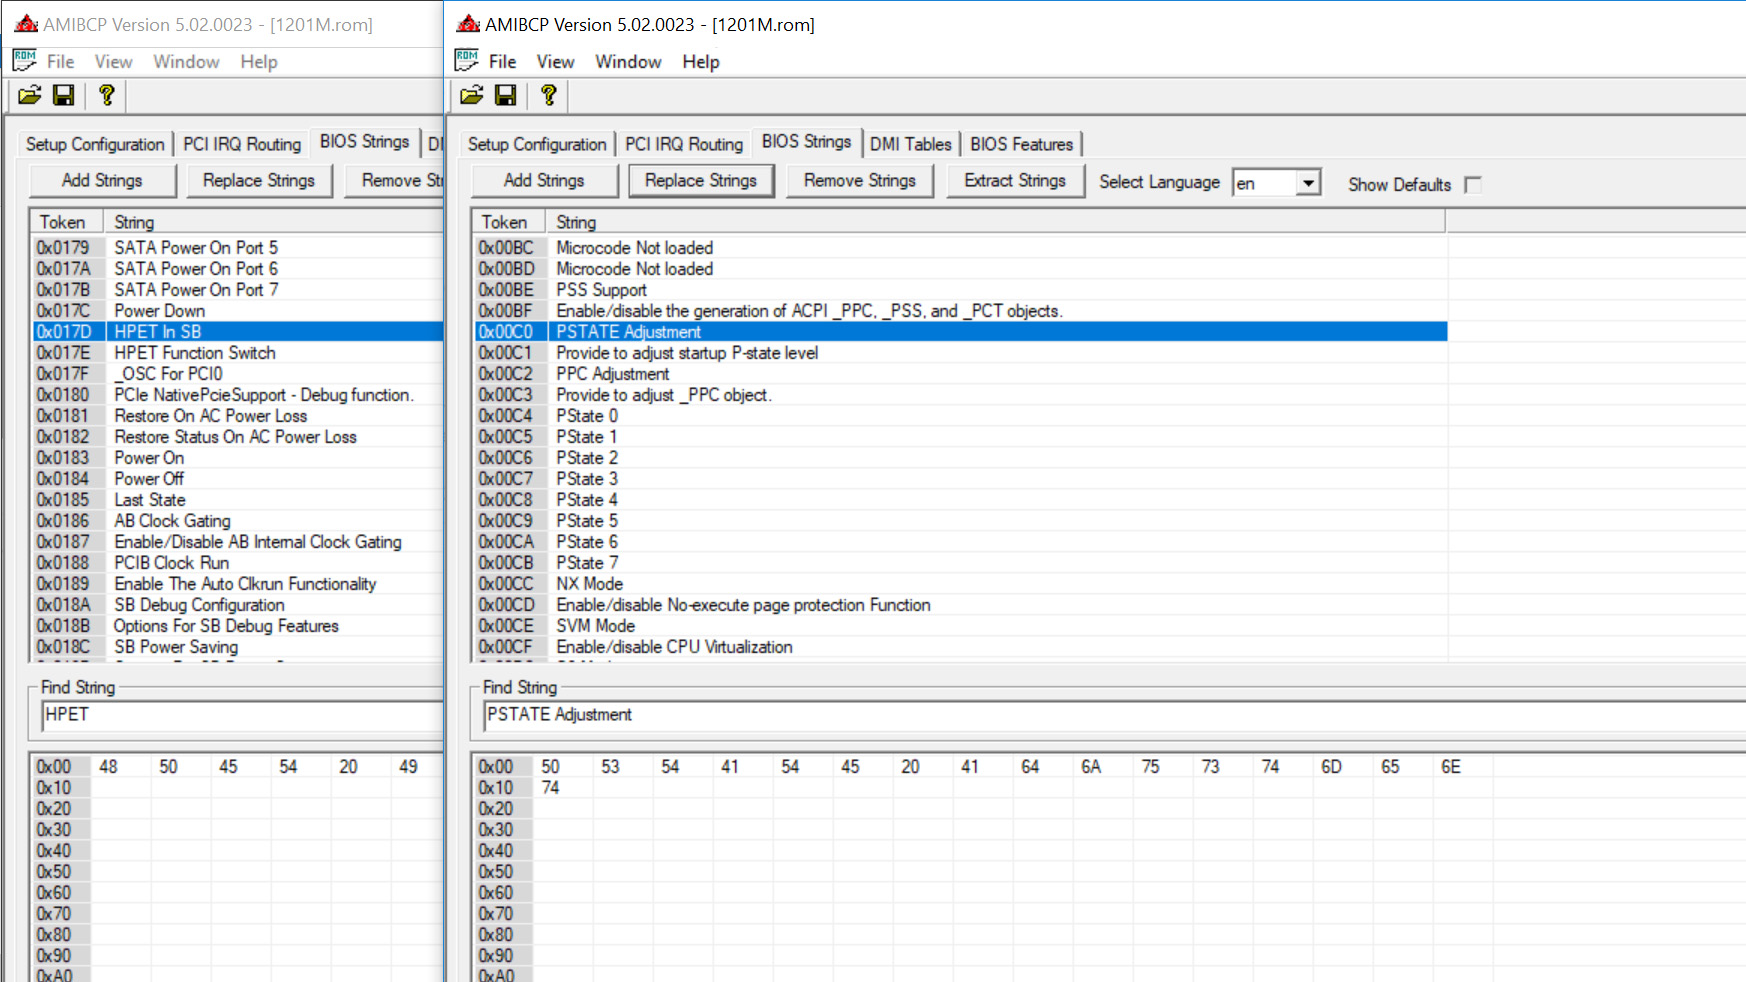Select BIOS Strings tab in left window
This screenshot has height=982, width=1746.
tap(364, 142)
